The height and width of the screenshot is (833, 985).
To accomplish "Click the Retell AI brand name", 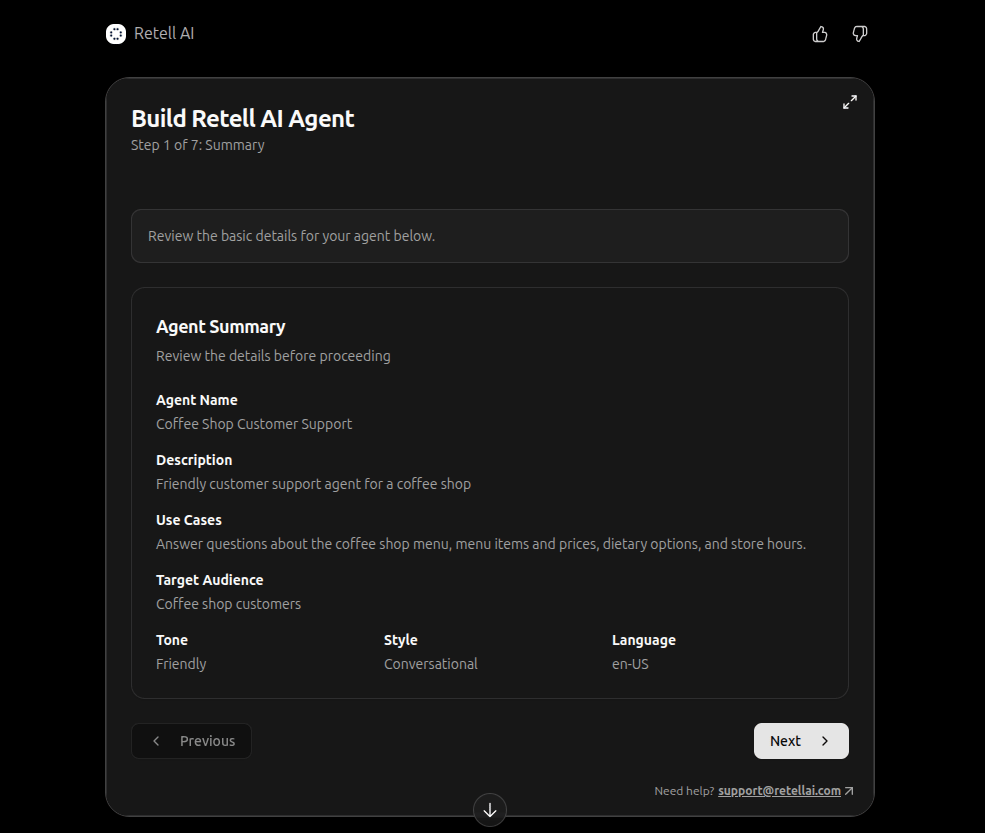I will (164, 34).
